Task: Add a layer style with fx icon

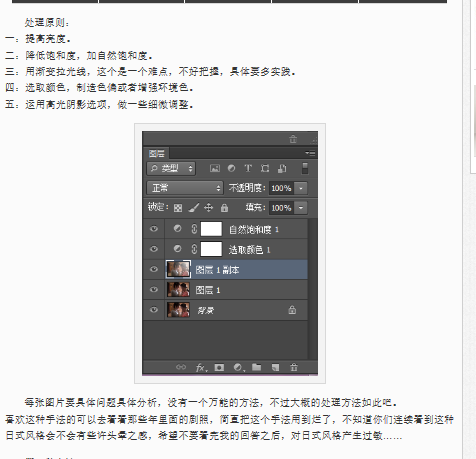Action: 201,367
